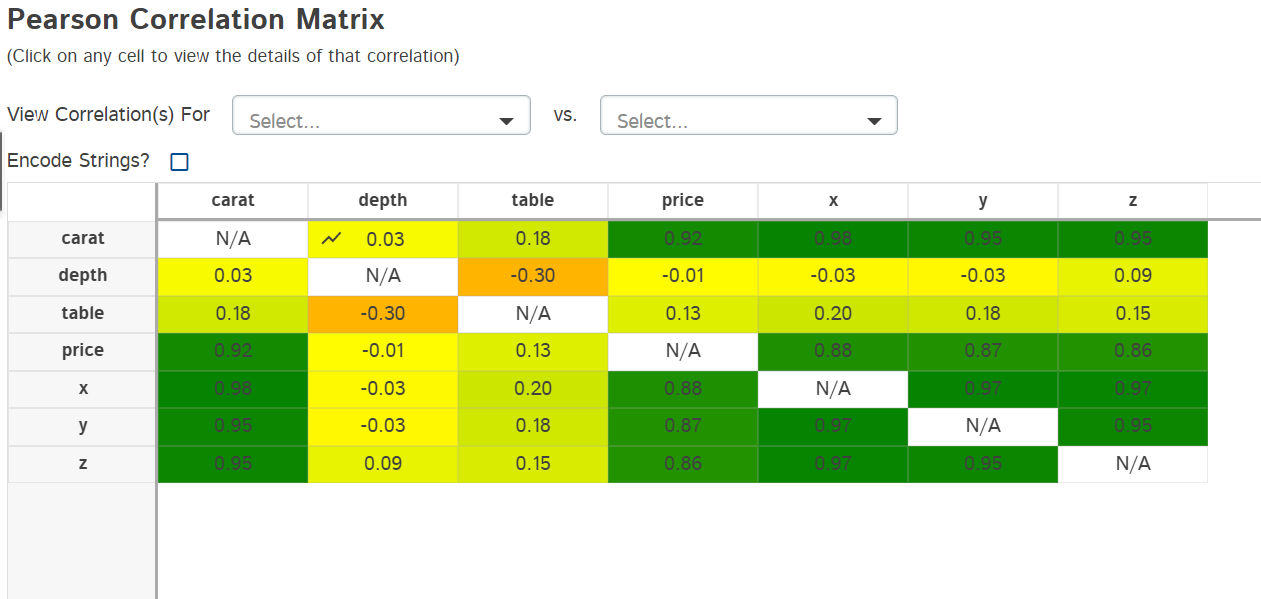Click the table column header
Viewport: 1261px width, 599px height.
coord(533,200)
